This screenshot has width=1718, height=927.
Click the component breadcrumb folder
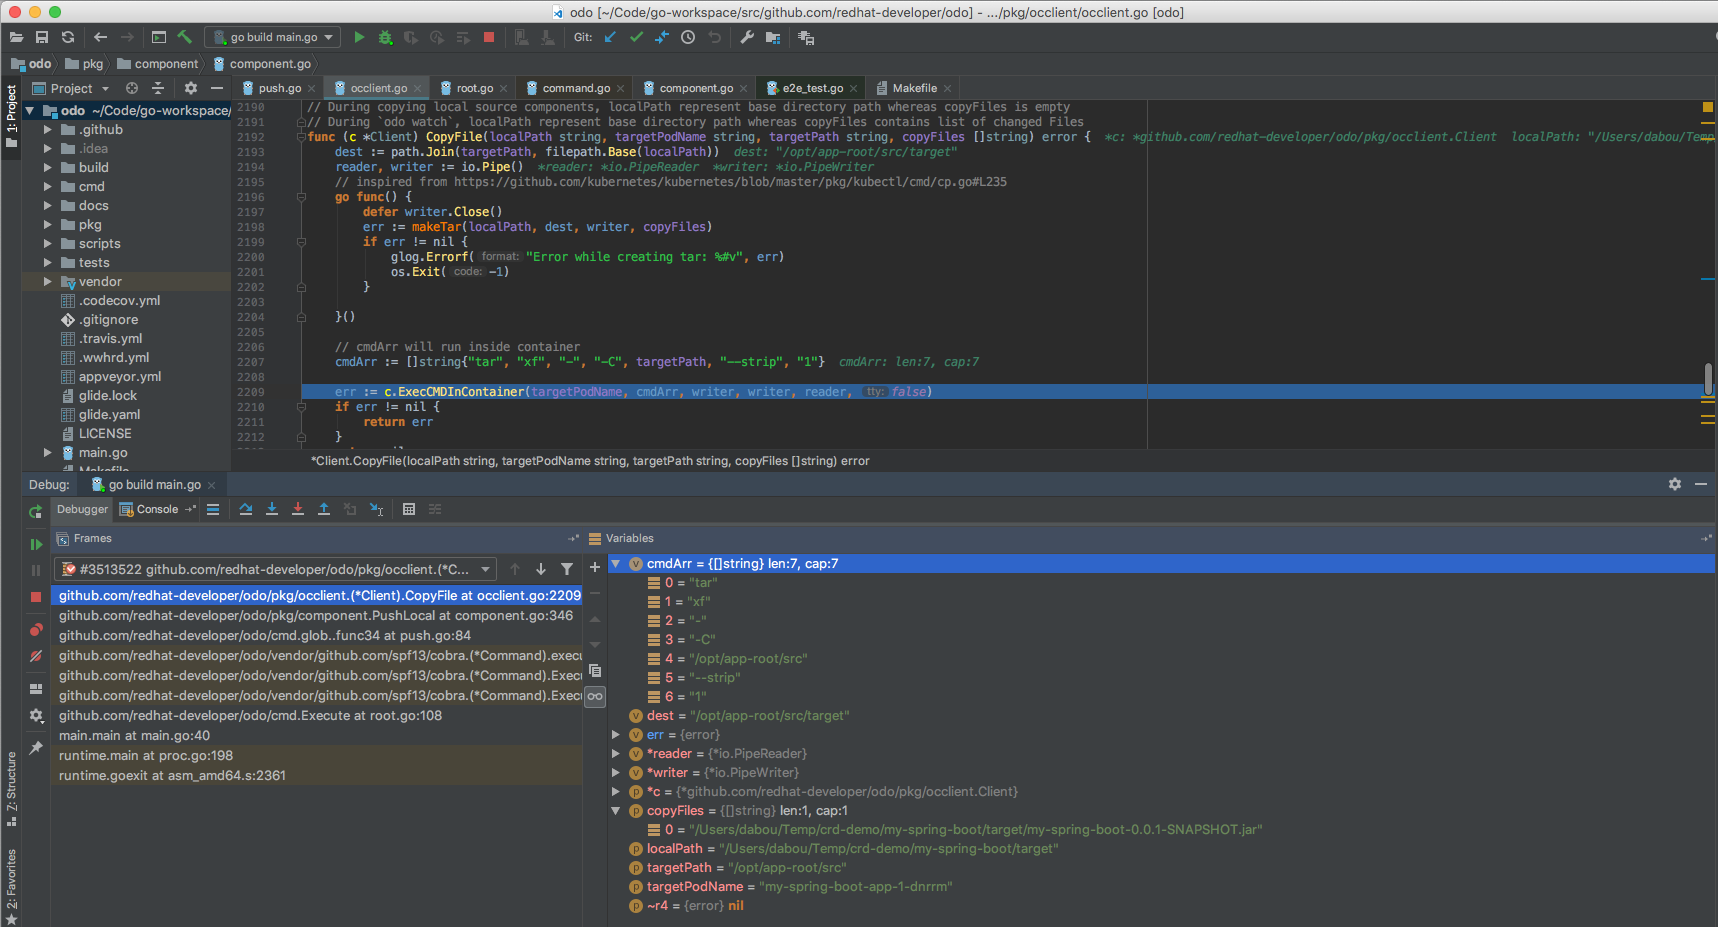159,63
